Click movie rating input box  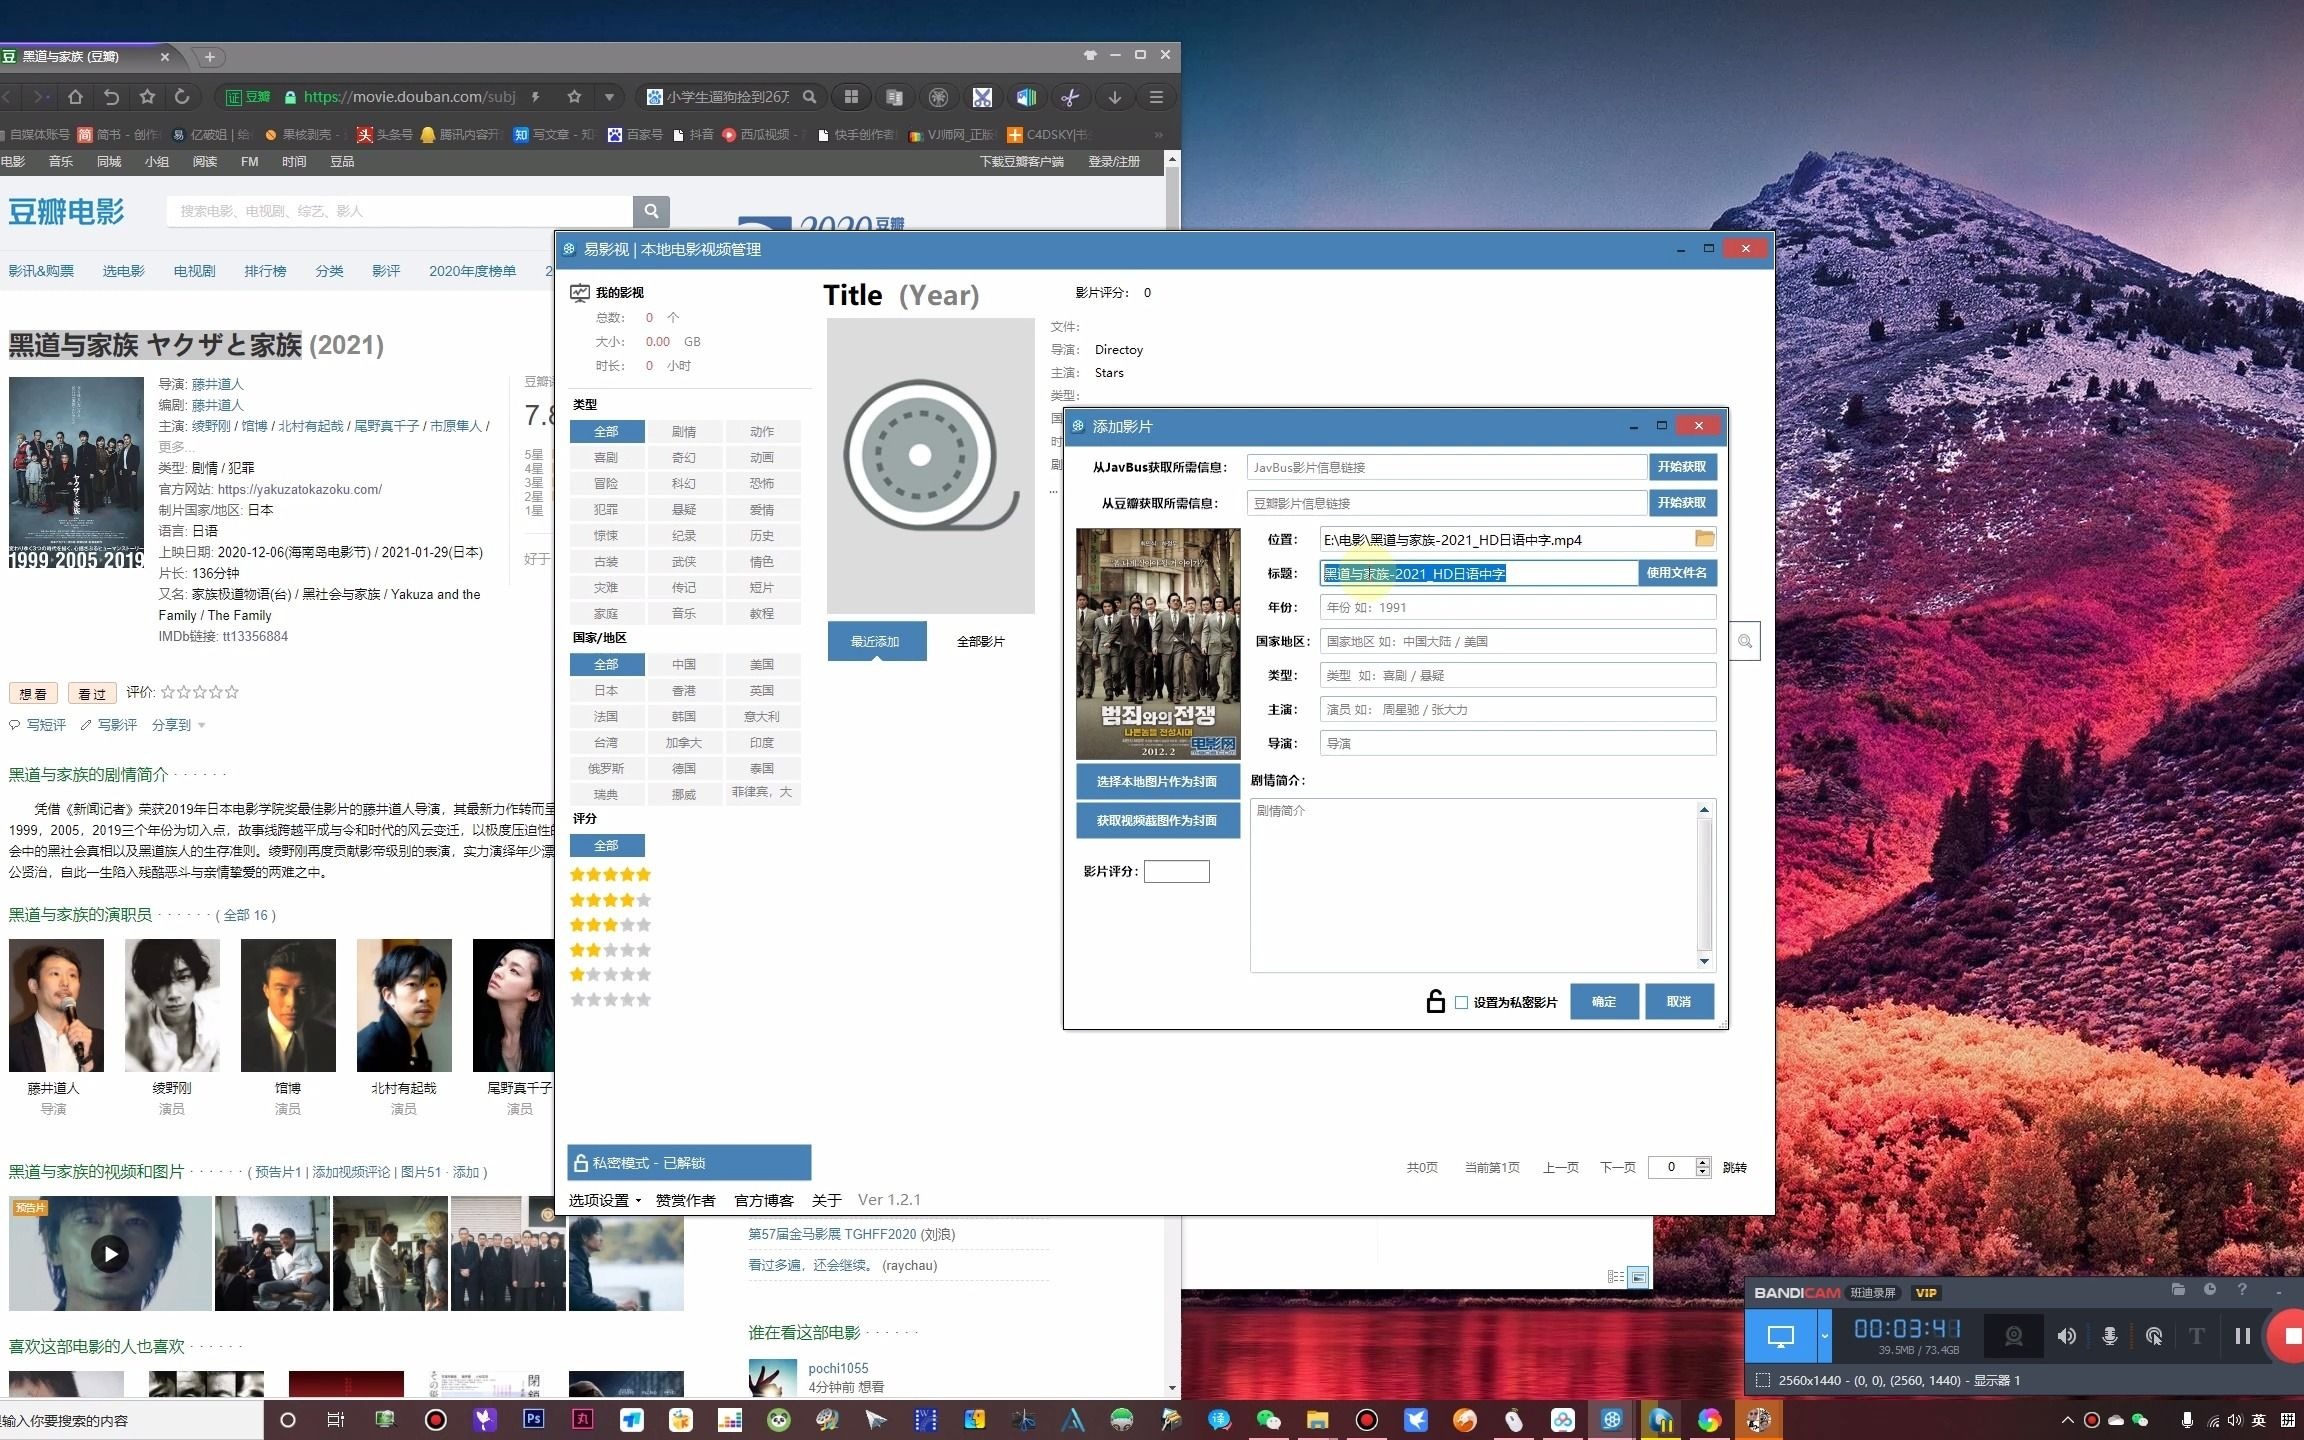[x=1176, y=871]
